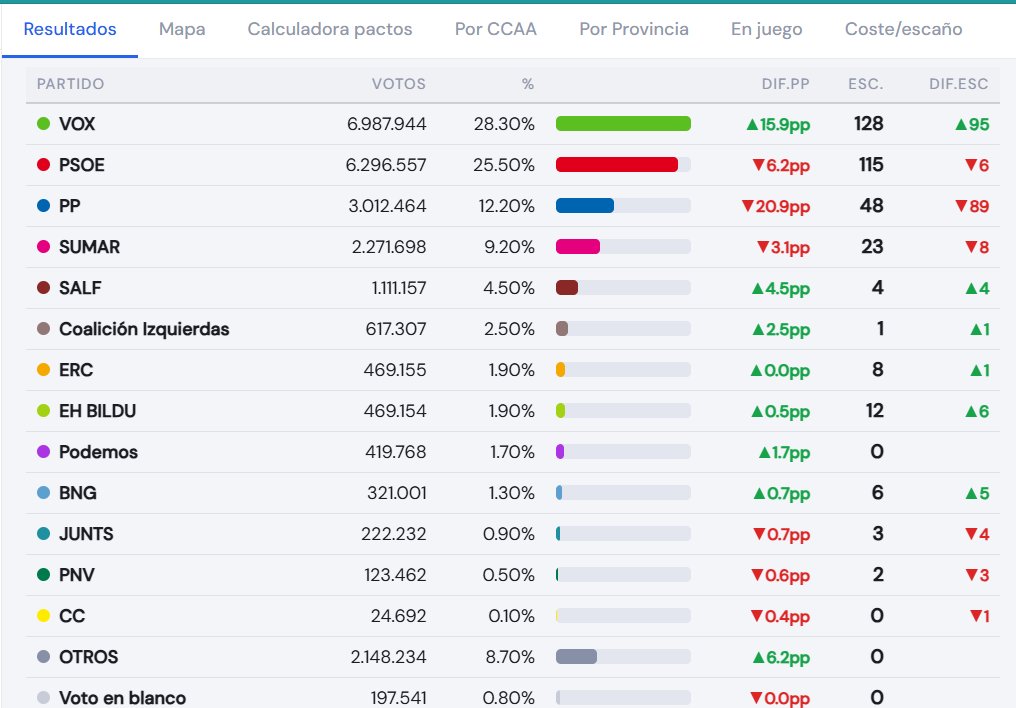Click the 0.10% value for CC
The image size is (1016, 708).
[x=511, y=616]
